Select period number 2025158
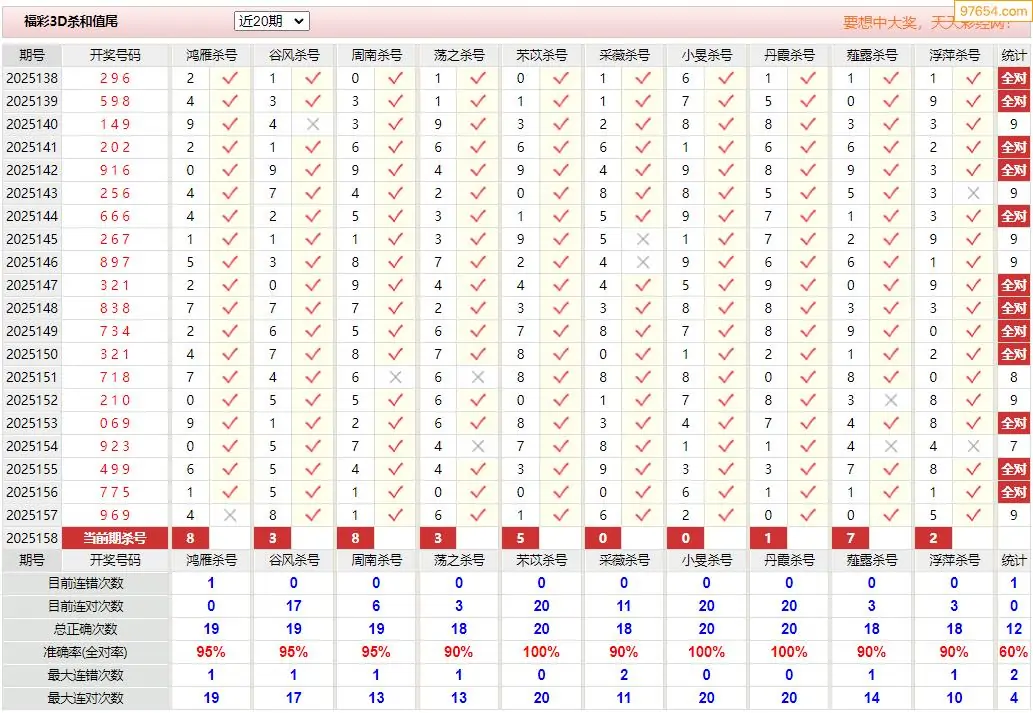Viewport: 1033px width, 713px height. [32, 538]
